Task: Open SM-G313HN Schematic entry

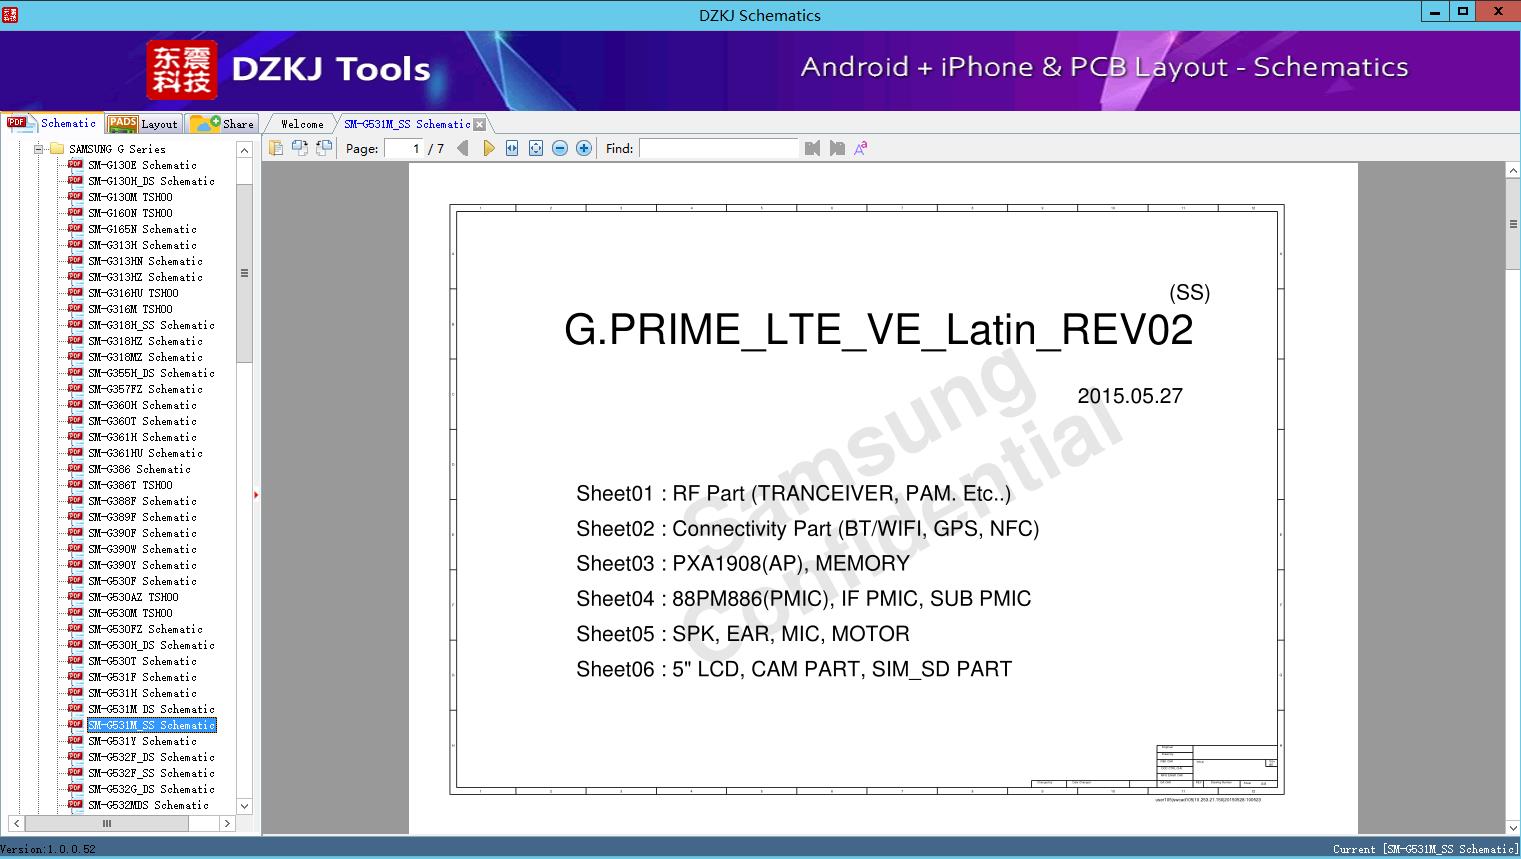Action: click(145, 261)
